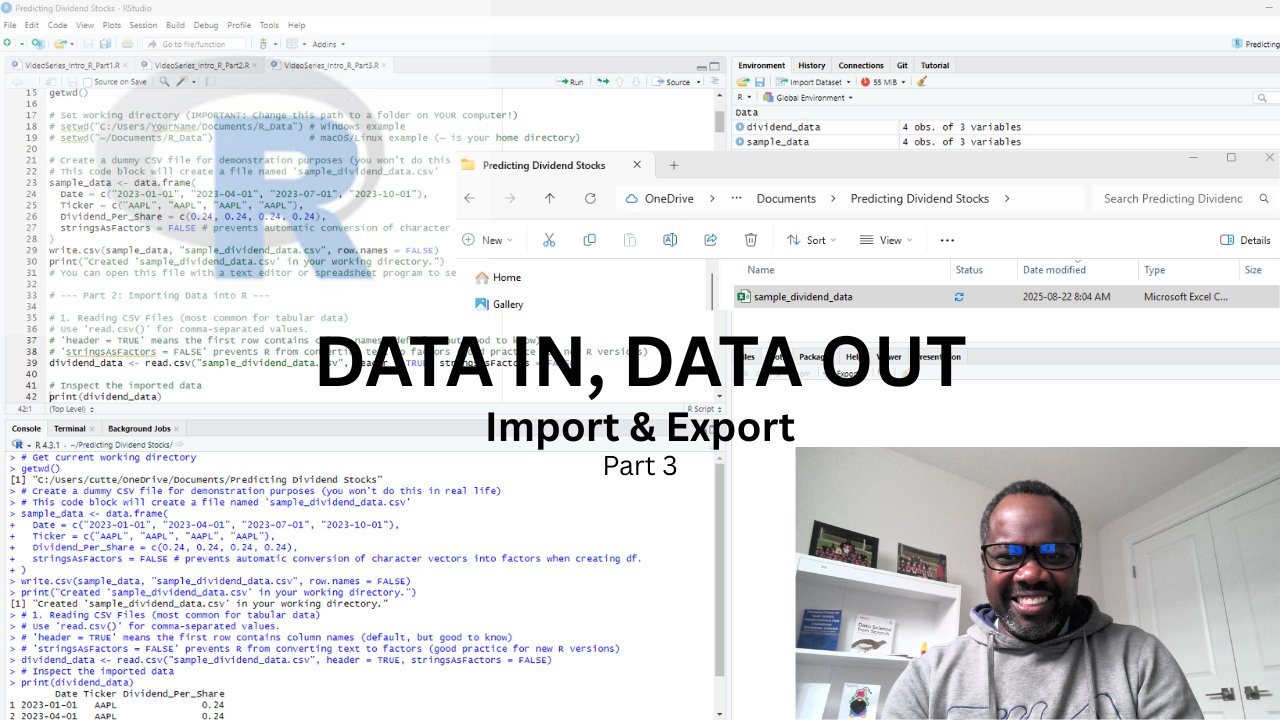Screen dimensions: 1280x720
Task: Run the selected code with the Run icon
Action: (x=575, y=81)
